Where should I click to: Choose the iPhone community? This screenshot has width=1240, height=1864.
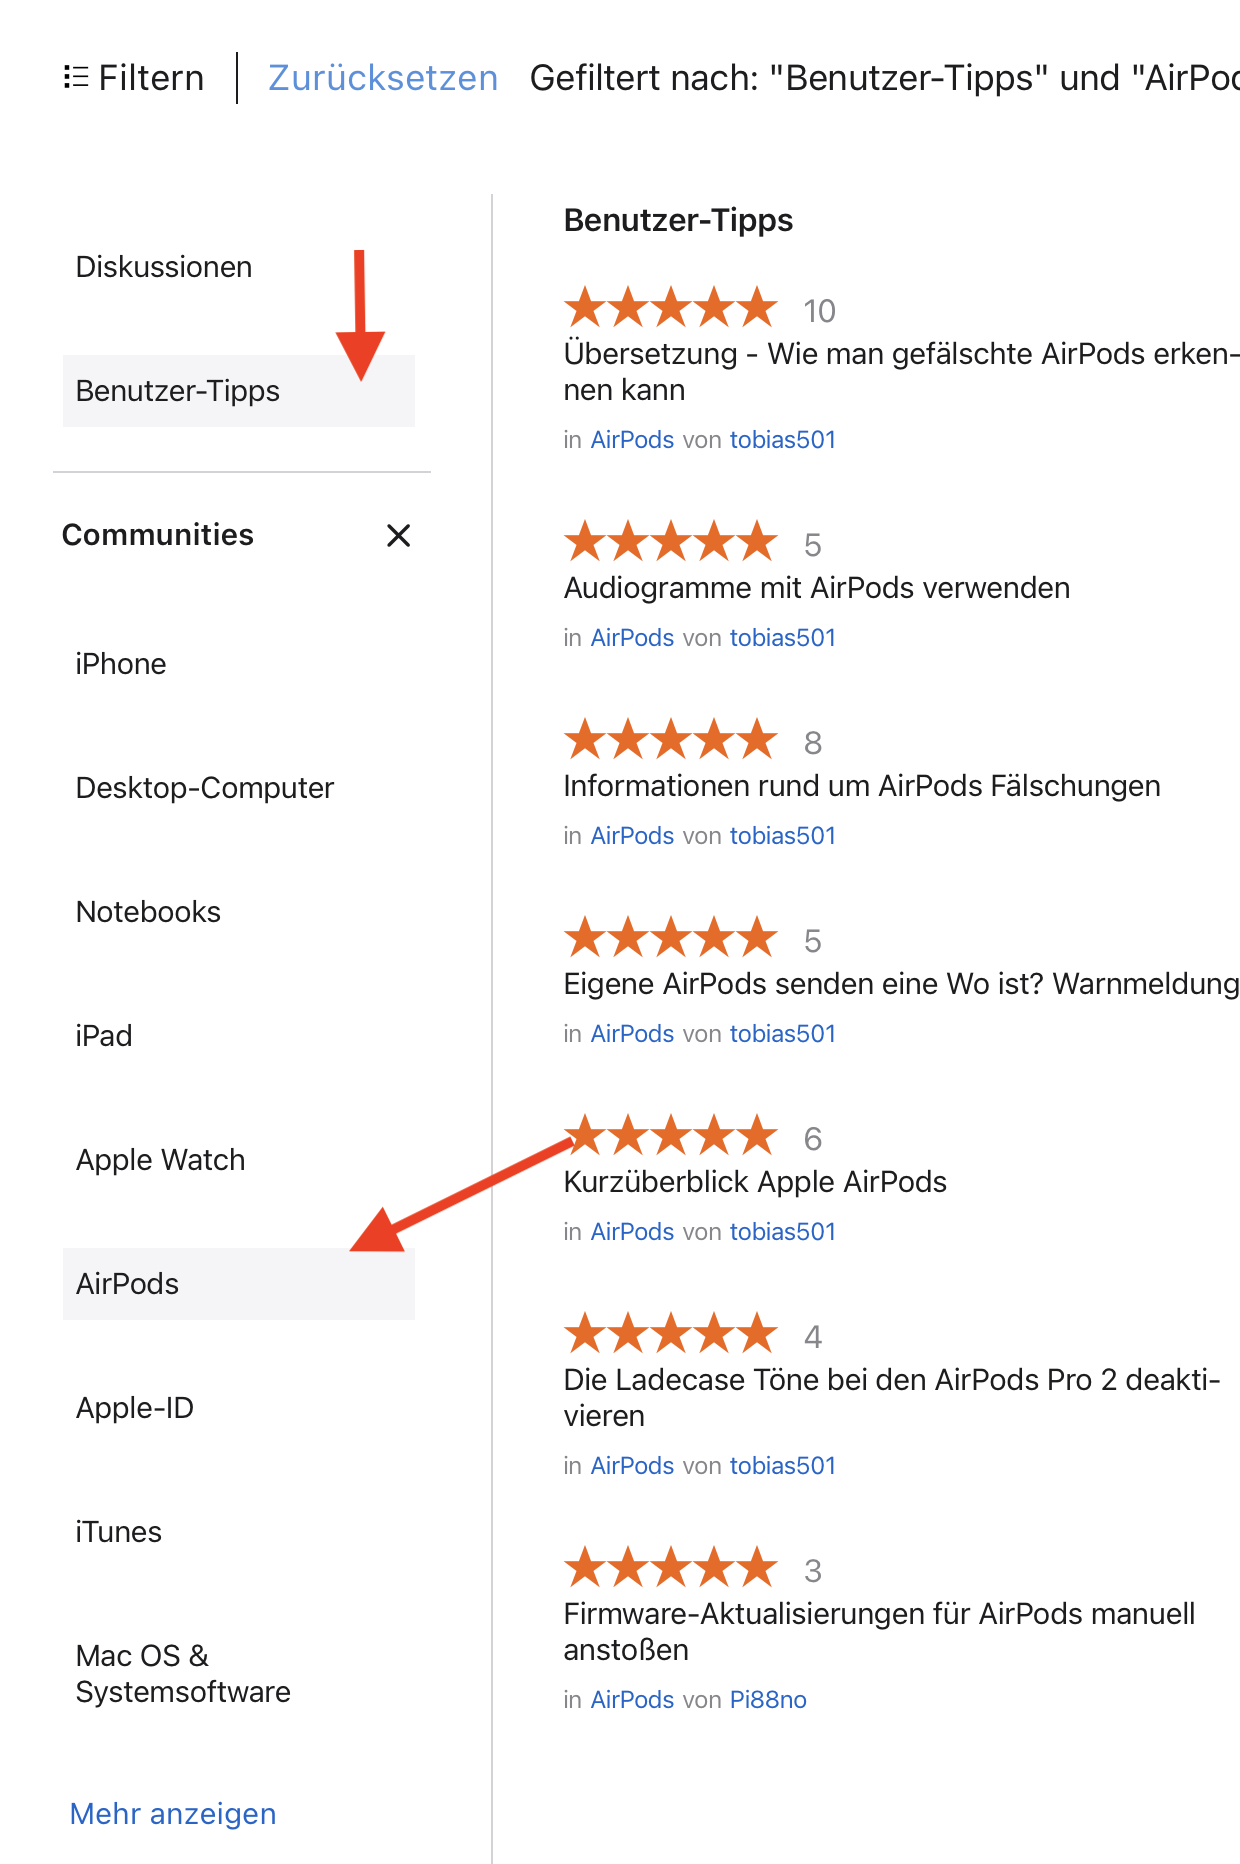click(x=121, y=664)
